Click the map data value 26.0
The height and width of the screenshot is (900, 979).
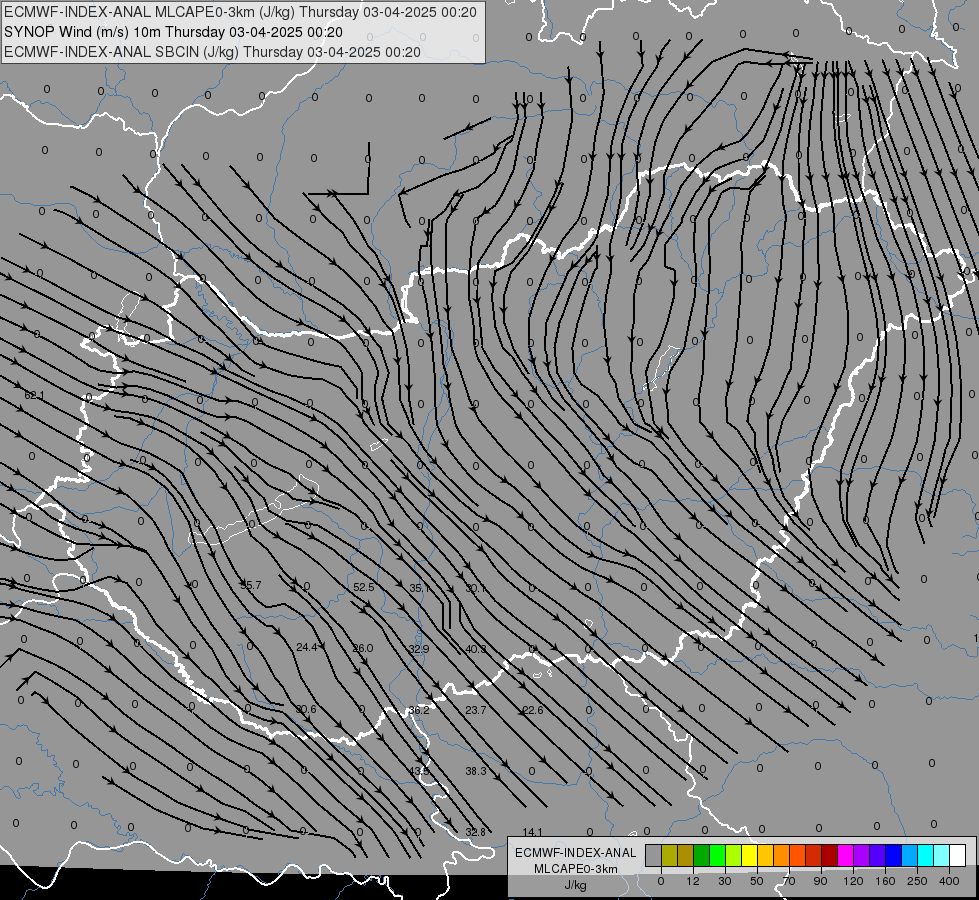coord(363,648)
